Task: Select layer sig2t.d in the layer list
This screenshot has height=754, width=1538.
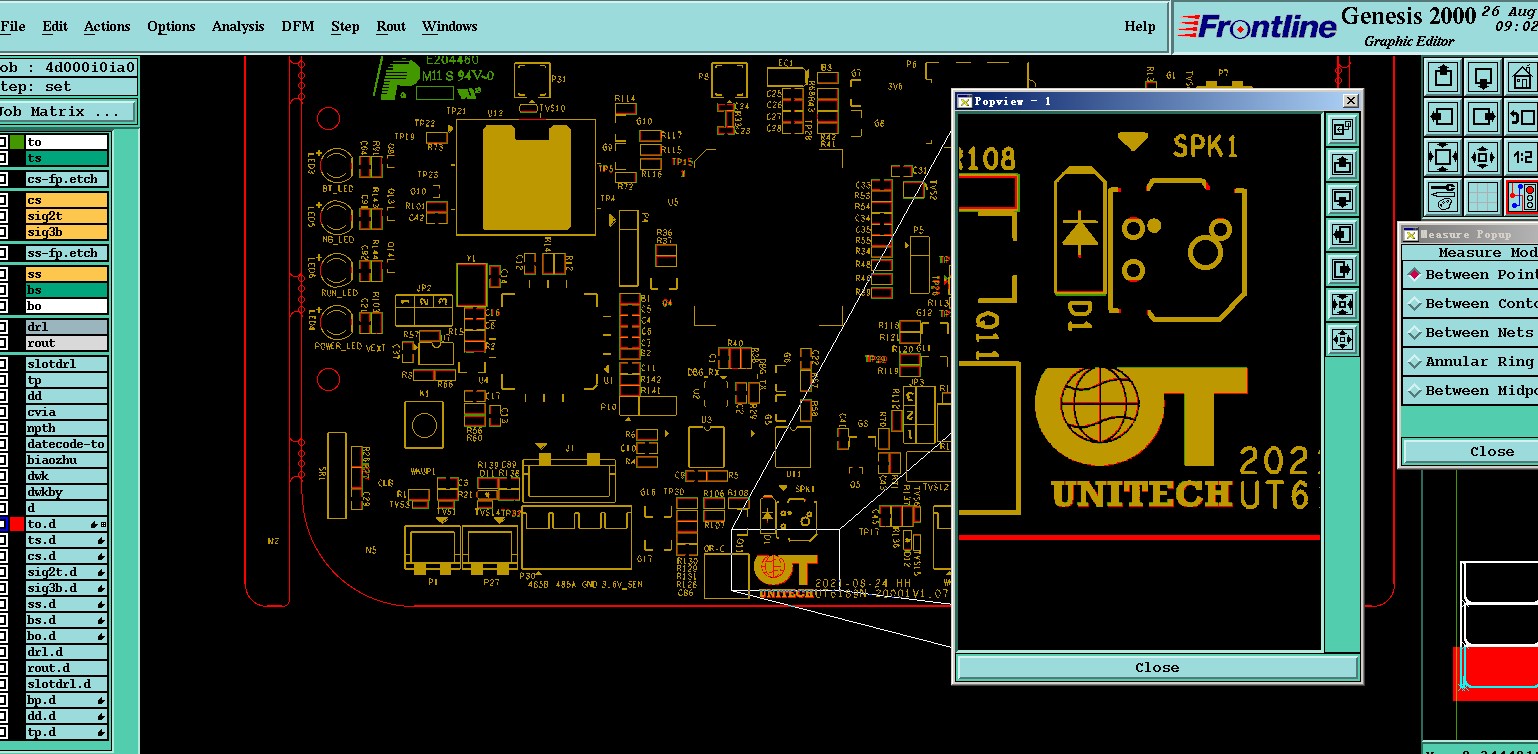Action: [x=66, y=572]
